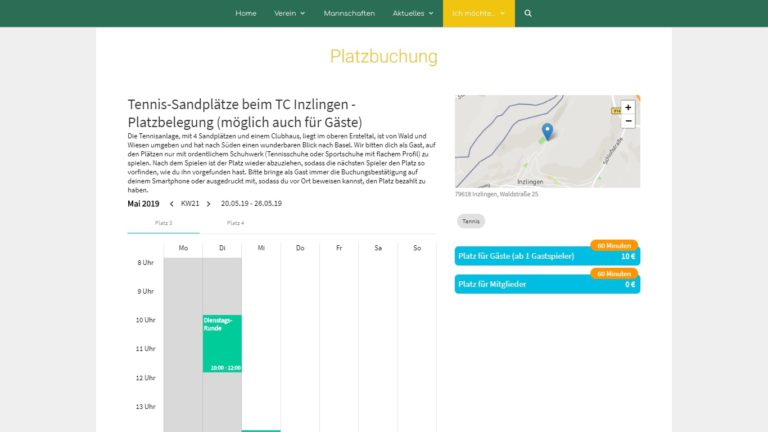Click the blue map location pin
Image resolution: width=768 pixels, height=432 pixels.
pos(548,131)
